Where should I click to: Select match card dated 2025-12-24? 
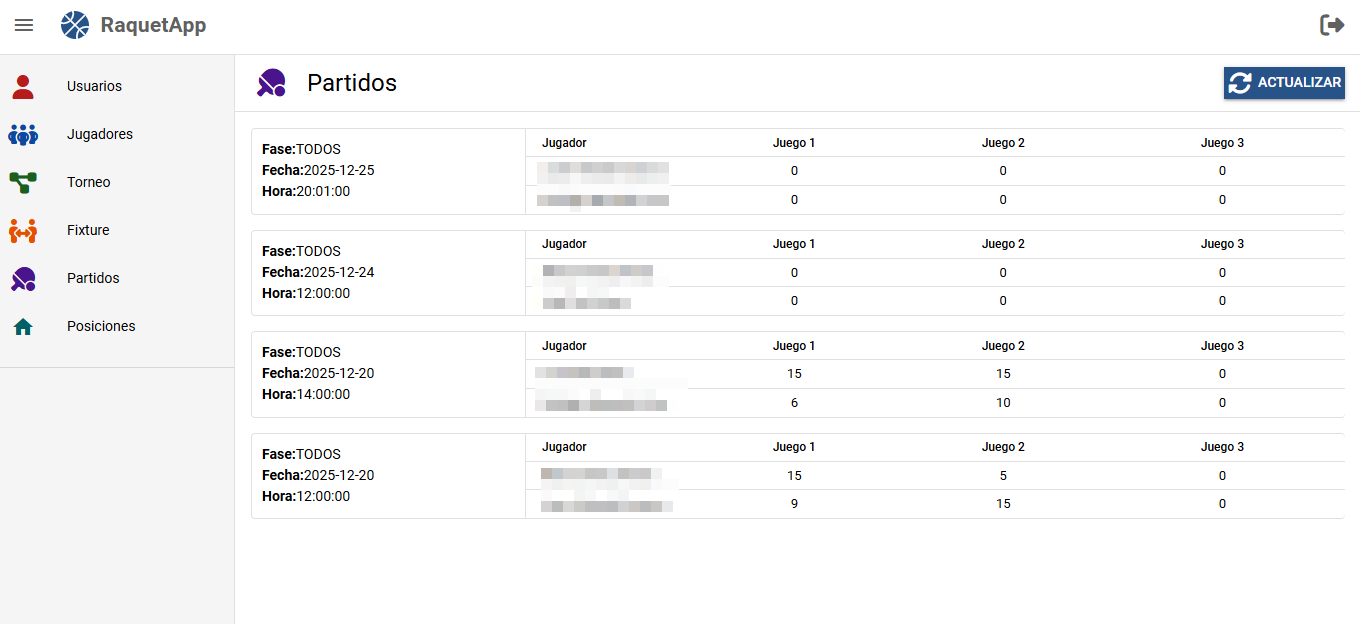coord(797,273)
